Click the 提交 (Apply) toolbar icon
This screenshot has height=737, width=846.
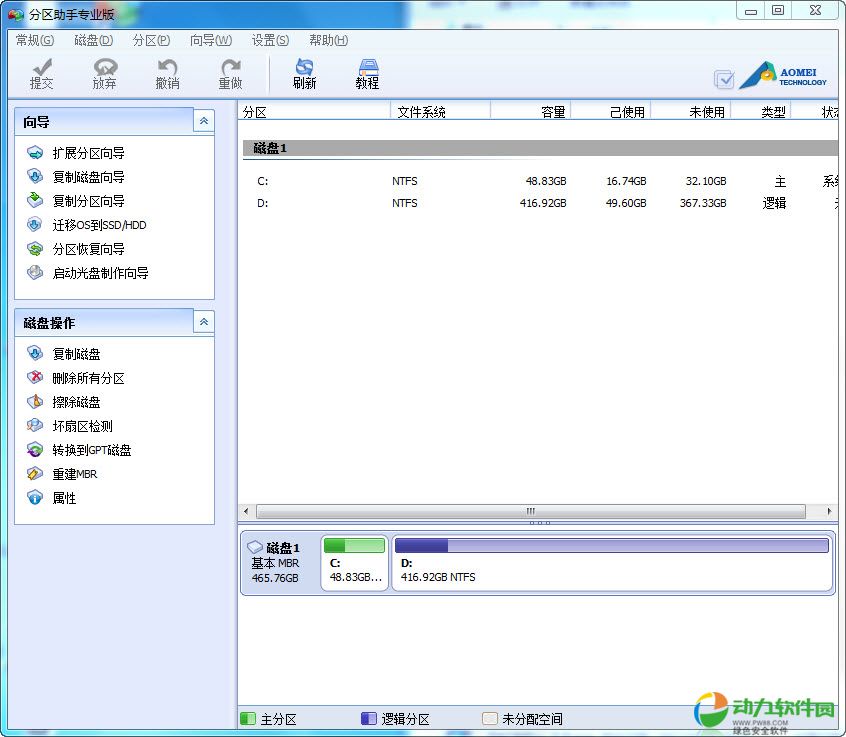42,73
